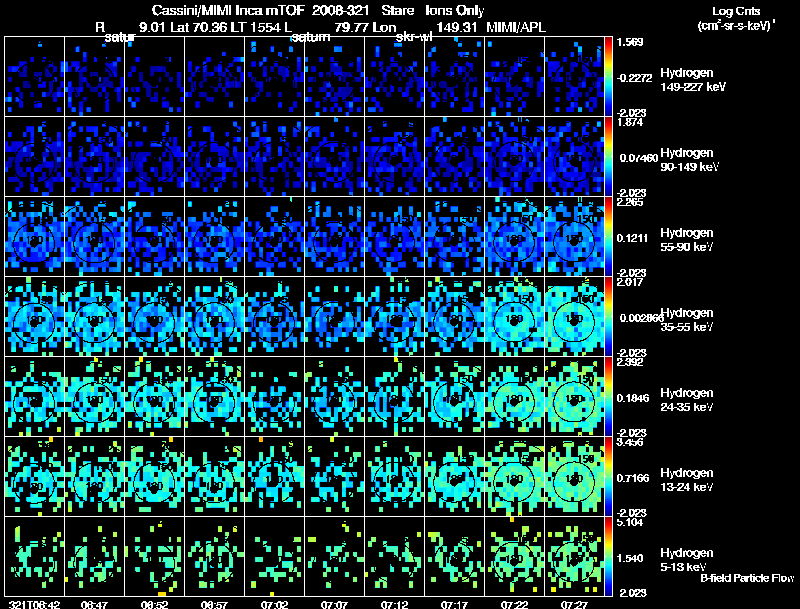Click the color bar beside Hydrogen 13-24 keV
The height and width of the screenshot is (609, 800).
(x=608, y=477)
